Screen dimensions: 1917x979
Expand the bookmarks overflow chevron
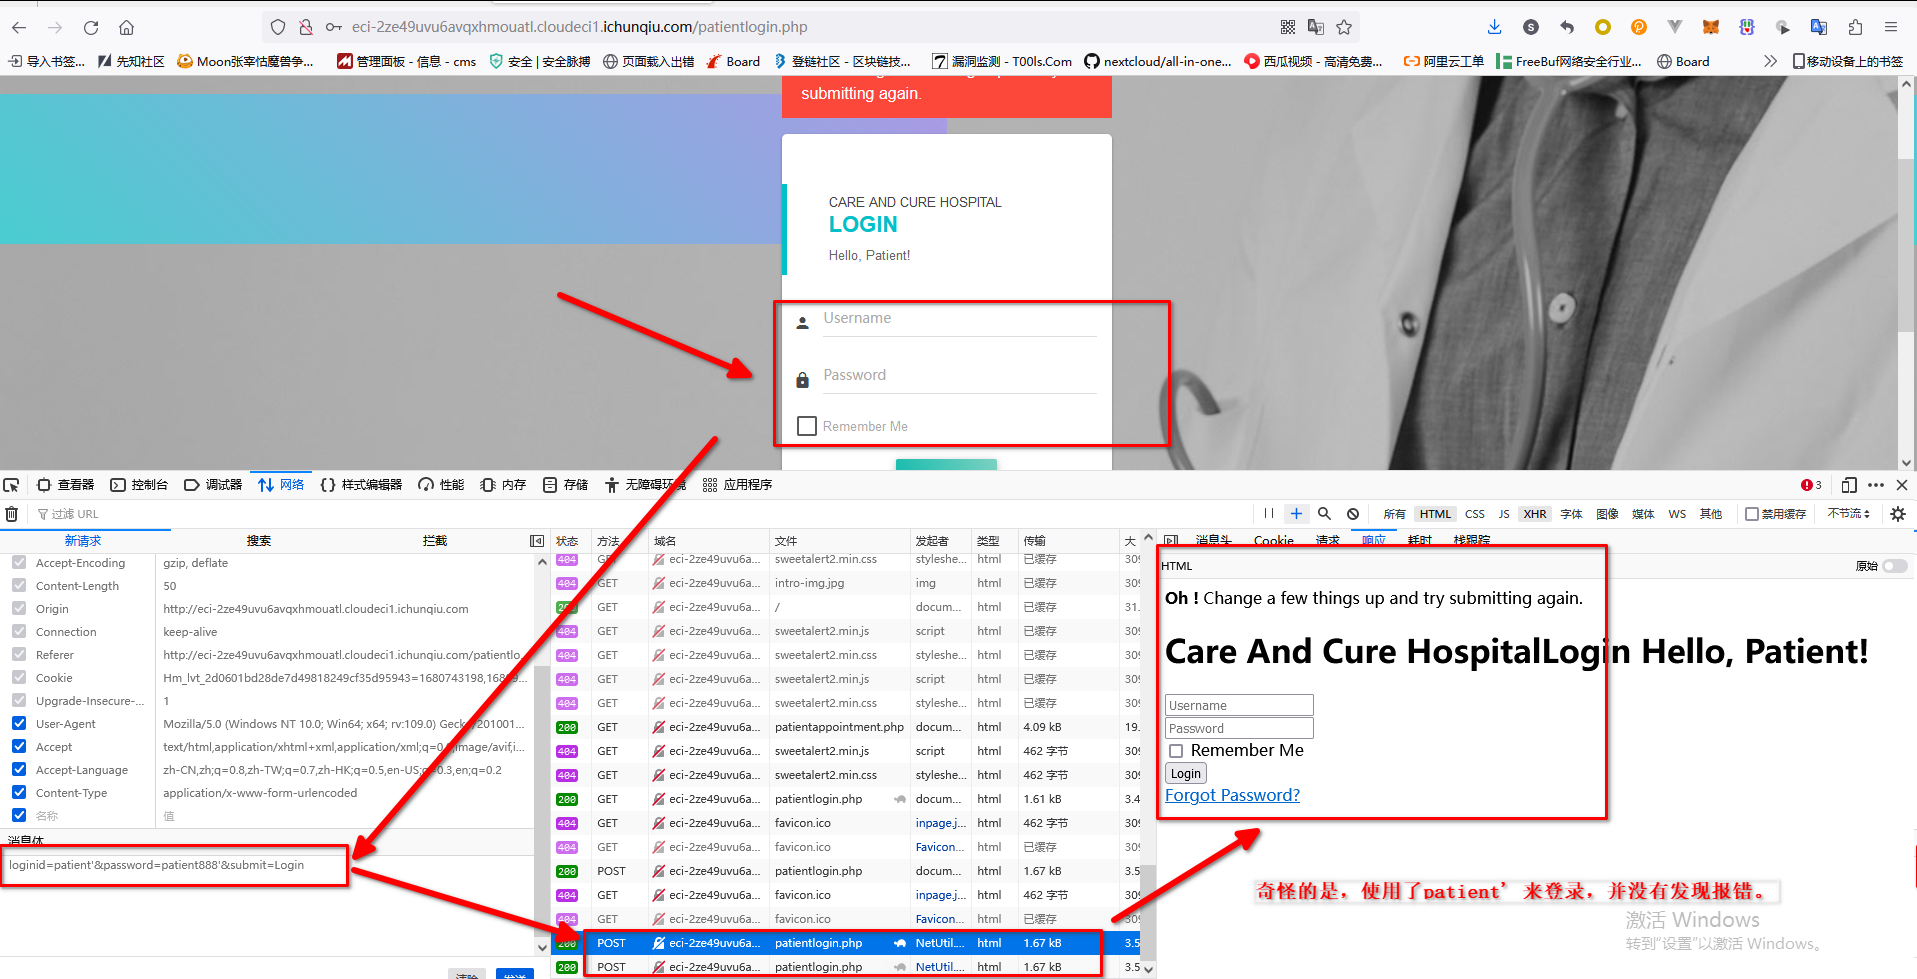pyautogui.click(x=1770, y=61)
